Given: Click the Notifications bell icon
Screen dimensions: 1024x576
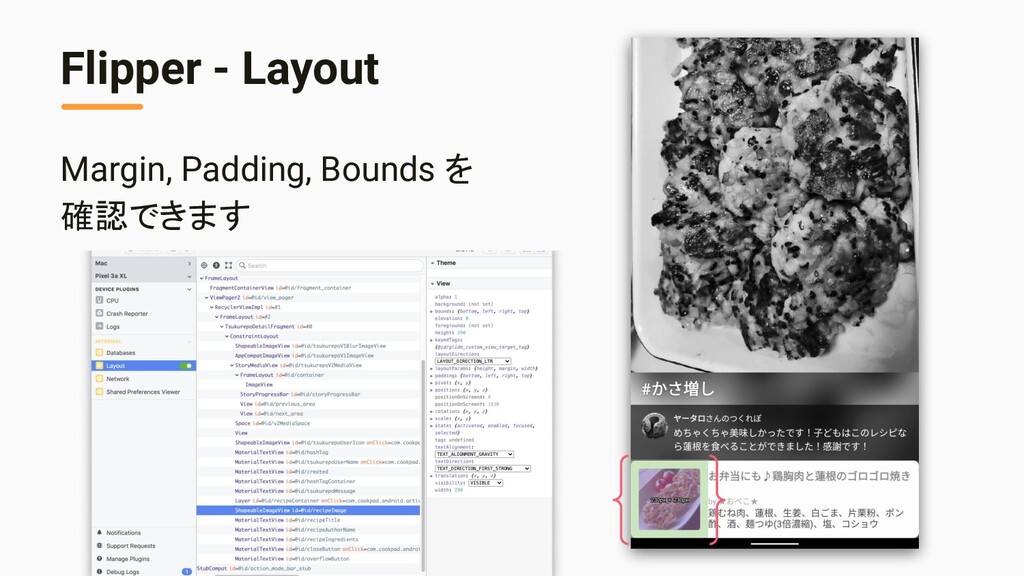Looking at the screenshot, I should click(99, 533).
